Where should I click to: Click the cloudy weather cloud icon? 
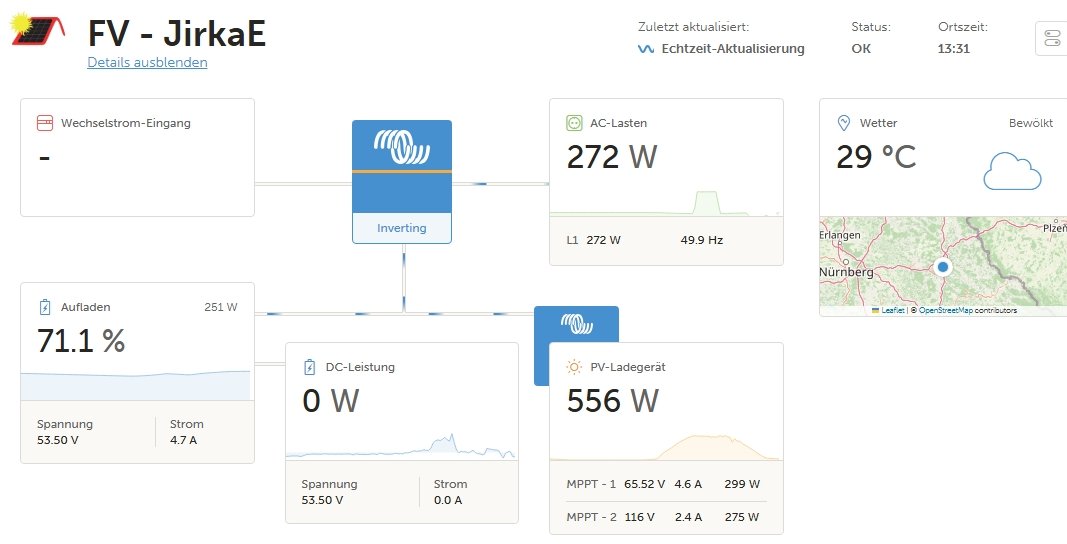coord(1011,171)
